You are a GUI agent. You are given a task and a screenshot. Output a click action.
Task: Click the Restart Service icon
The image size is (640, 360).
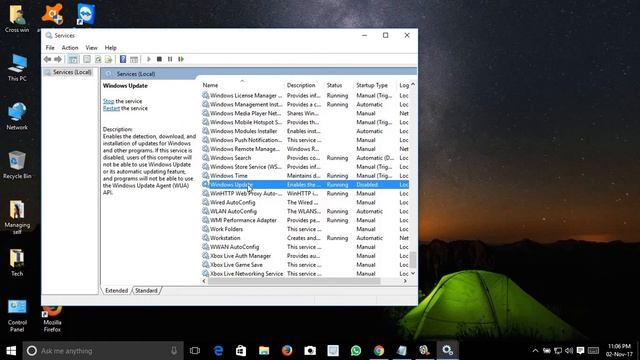[x=181, y=59]
